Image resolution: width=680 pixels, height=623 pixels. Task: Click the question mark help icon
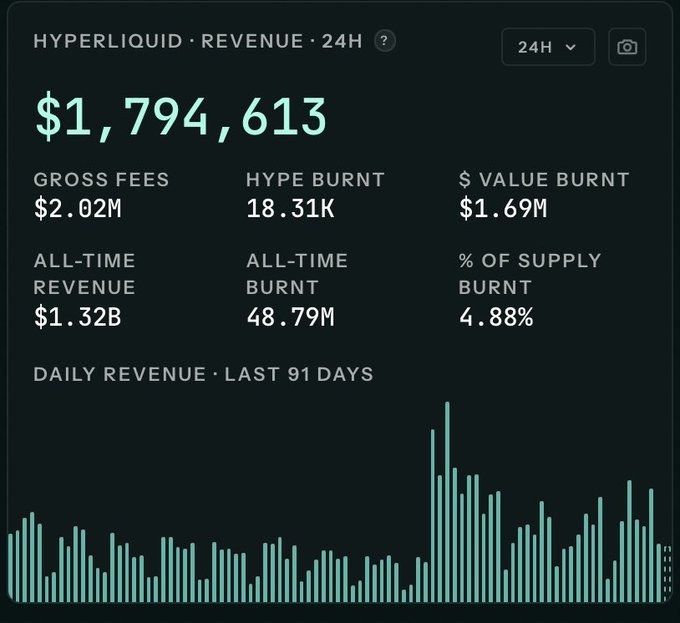384,41
